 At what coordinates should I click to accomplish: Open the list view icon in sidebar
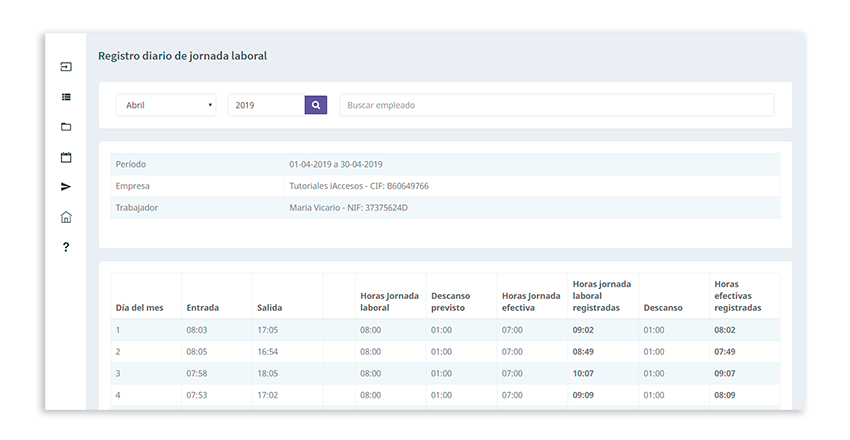[66, 97]
